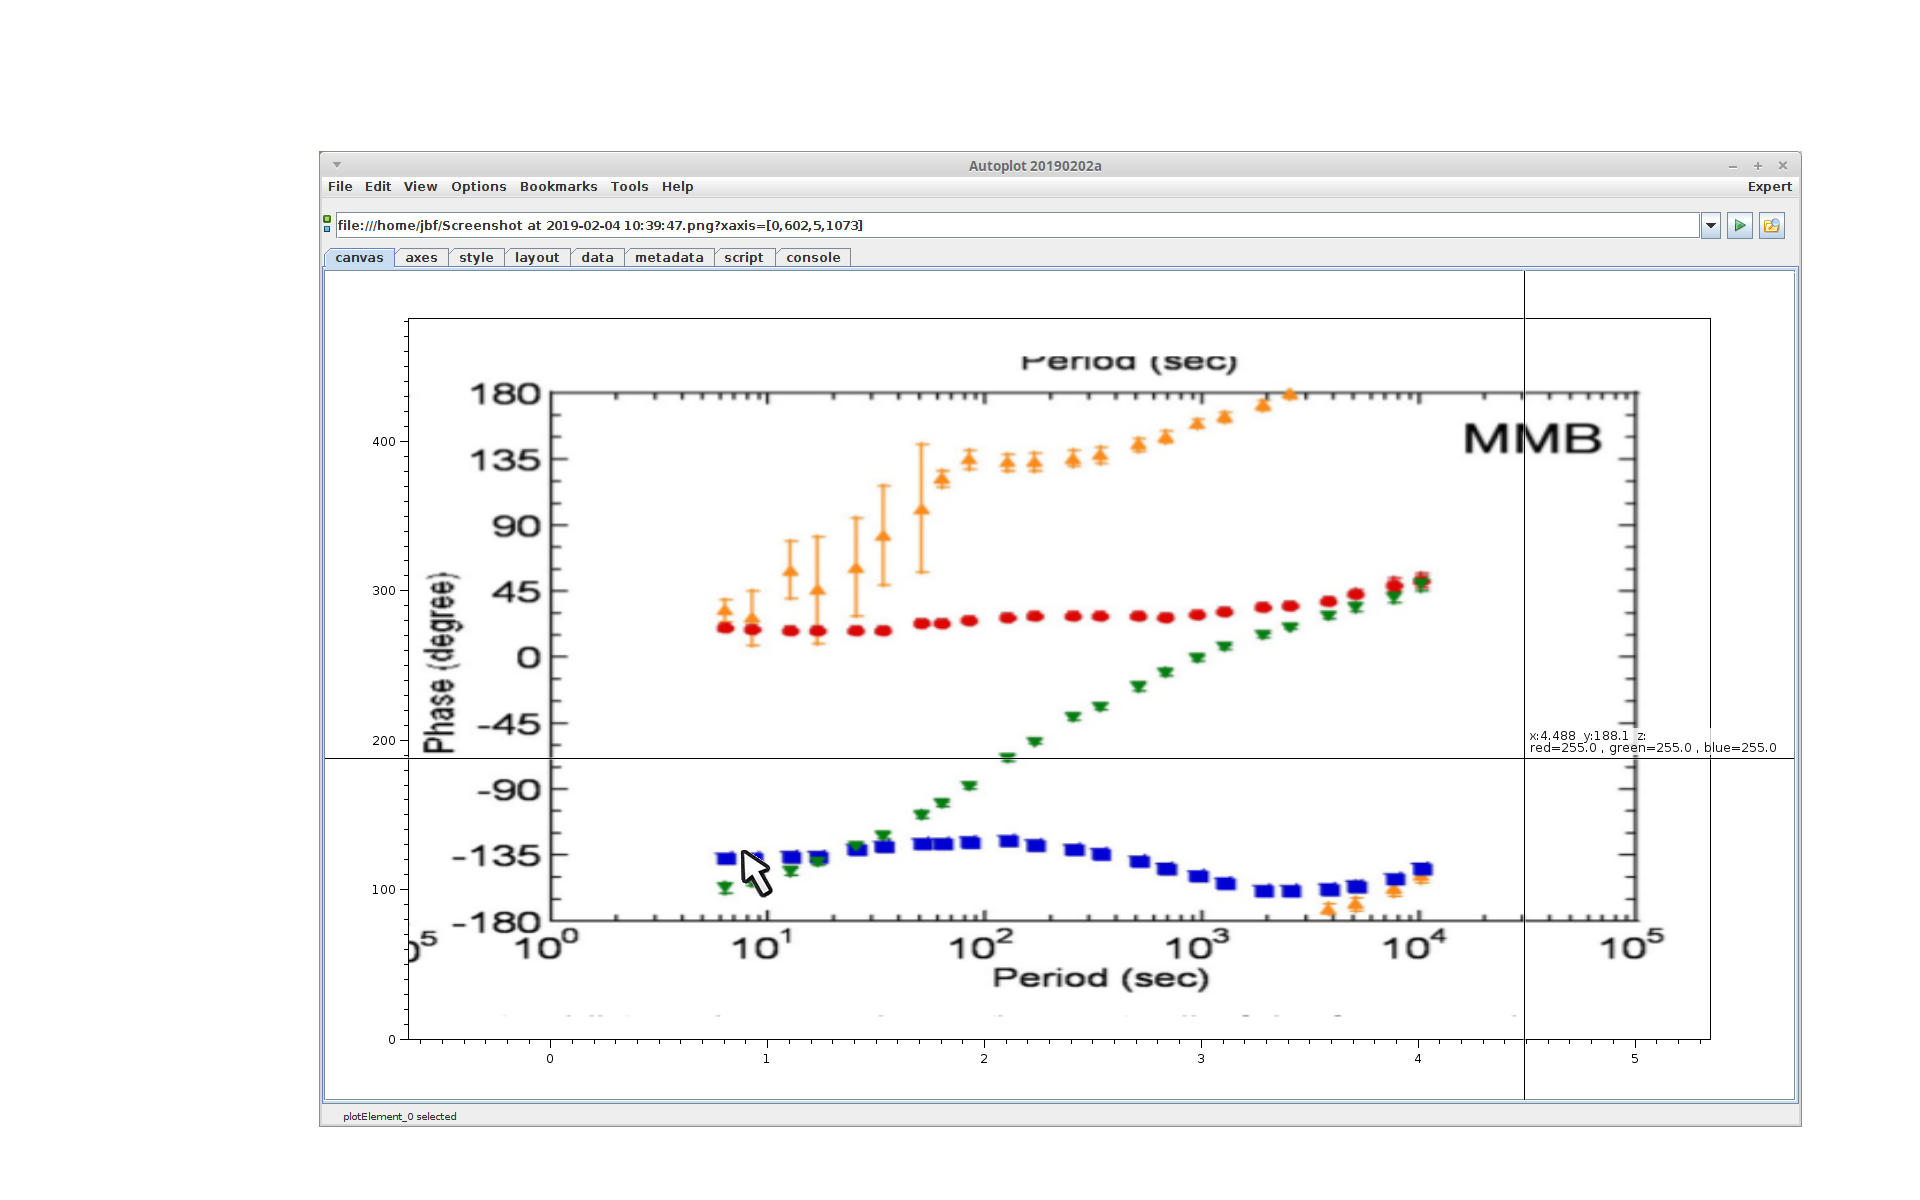Click the y-axis tick label 300

384,591
